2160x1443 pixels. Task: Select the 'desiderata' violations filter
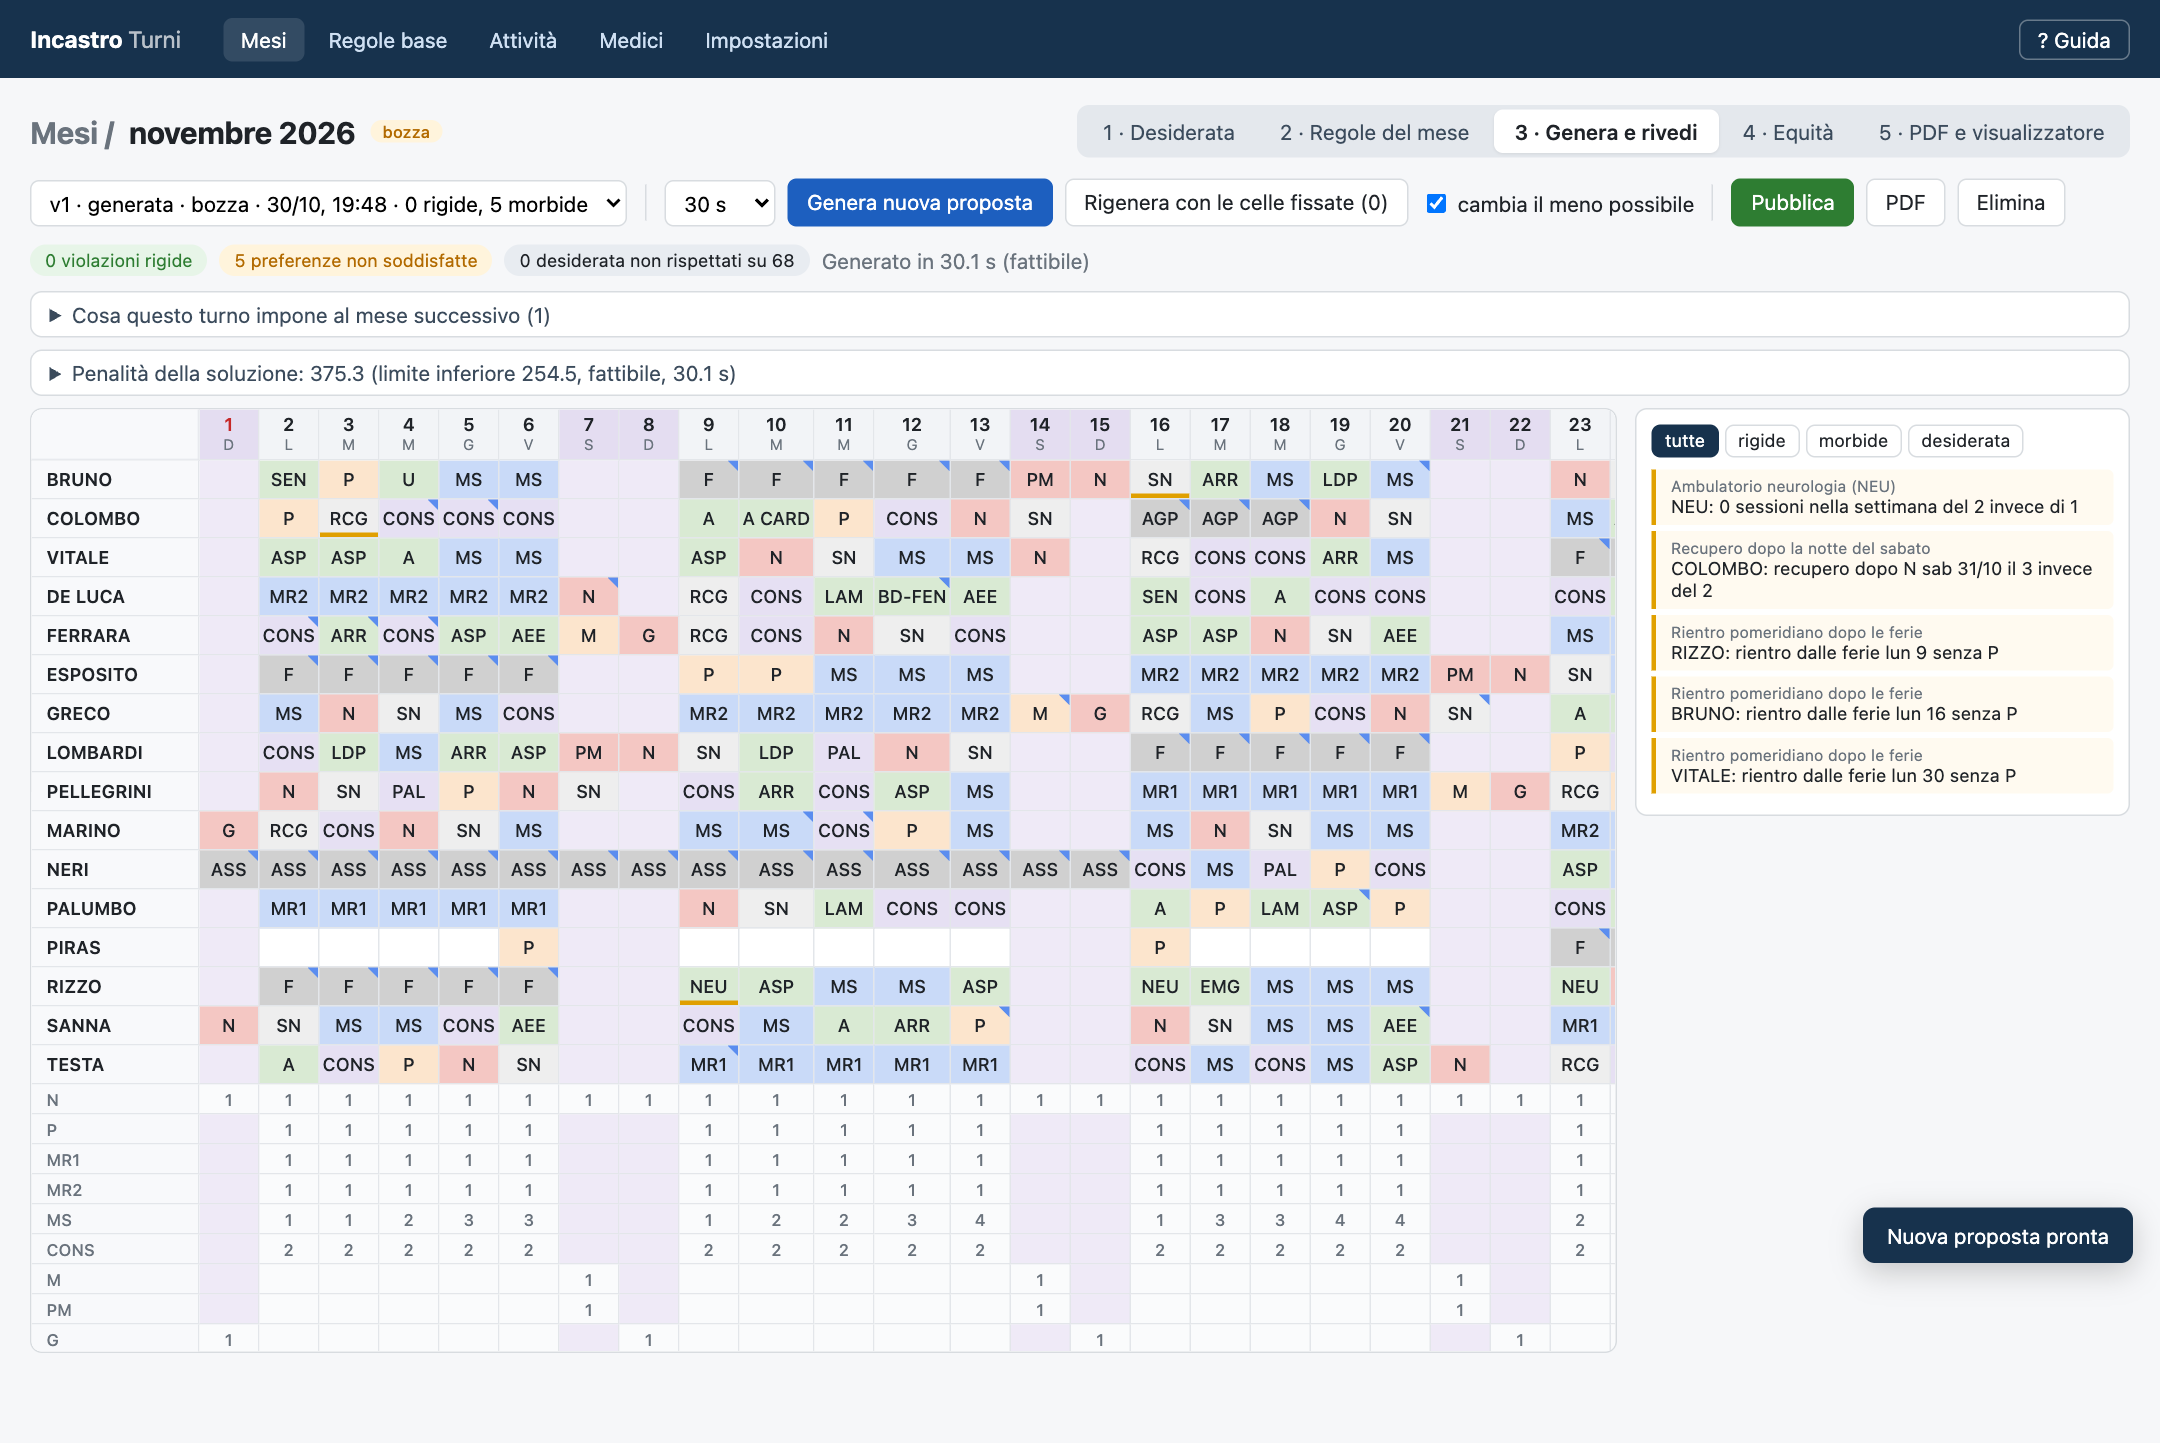pyautogui.click(x=1965, y=441)
